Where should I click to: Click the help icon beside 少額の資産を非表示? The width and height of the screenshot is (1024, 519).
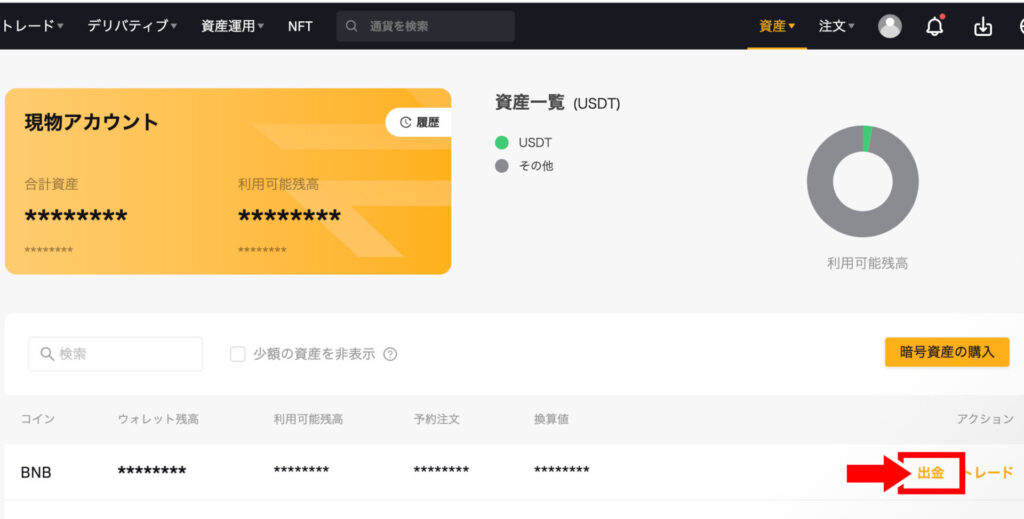tap(390, 354)
